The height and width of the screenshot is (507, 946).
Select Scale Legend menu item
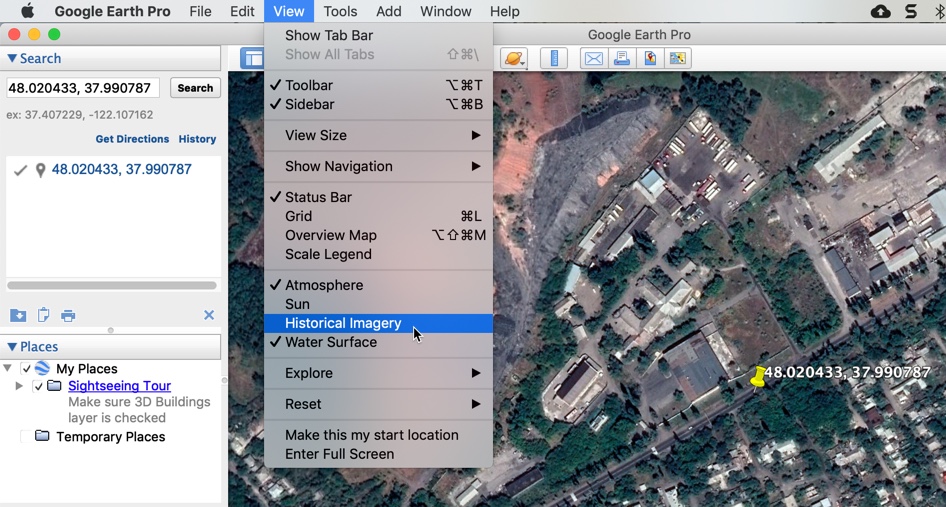click(x=378, y=254)
